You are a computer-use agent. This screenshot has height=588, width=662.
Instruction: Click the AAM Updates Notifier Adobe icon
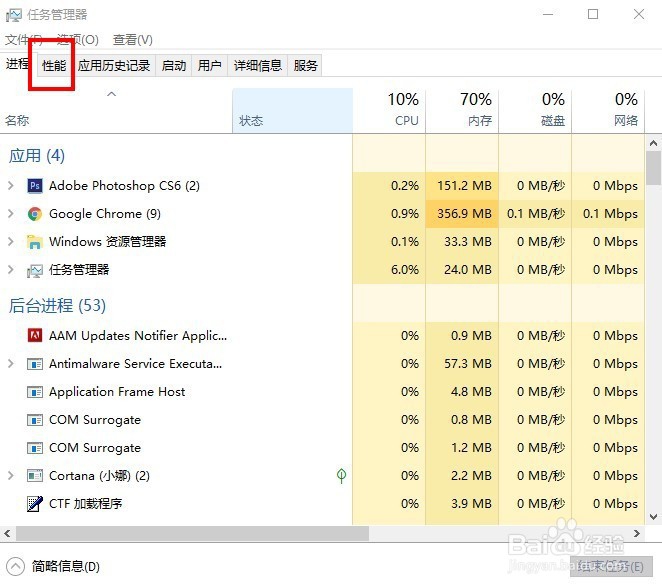pyautogui.click(x=35, y=336)
